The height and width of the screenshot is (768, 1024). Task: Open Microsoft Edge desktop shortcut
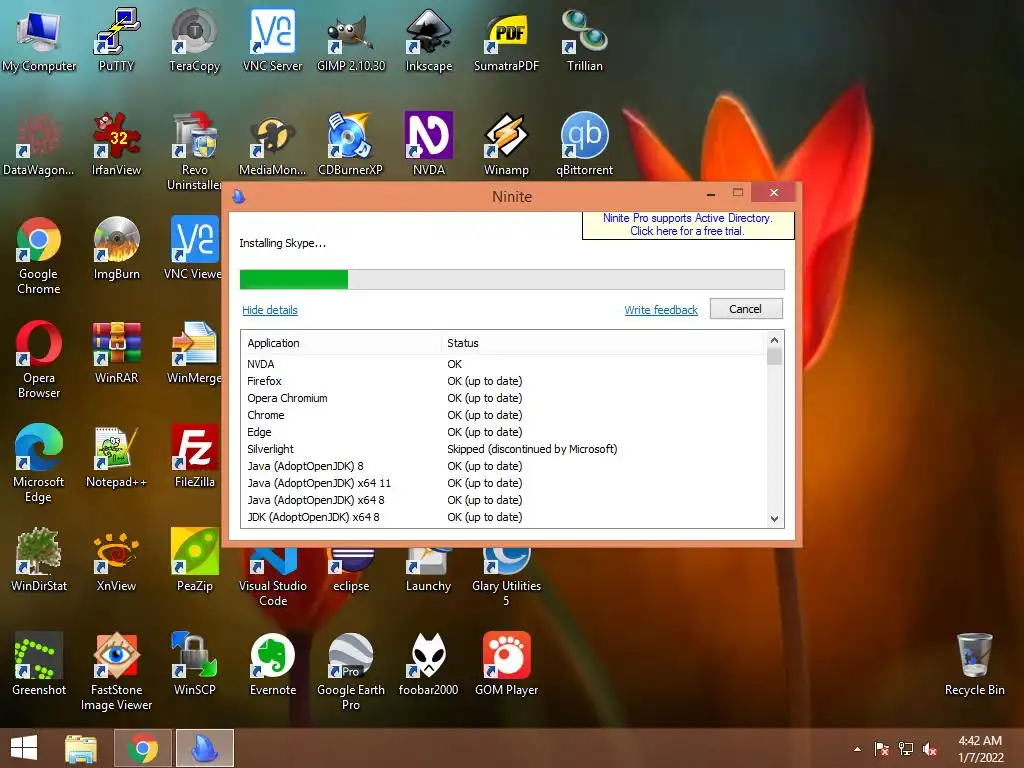(x=39, y=463)
